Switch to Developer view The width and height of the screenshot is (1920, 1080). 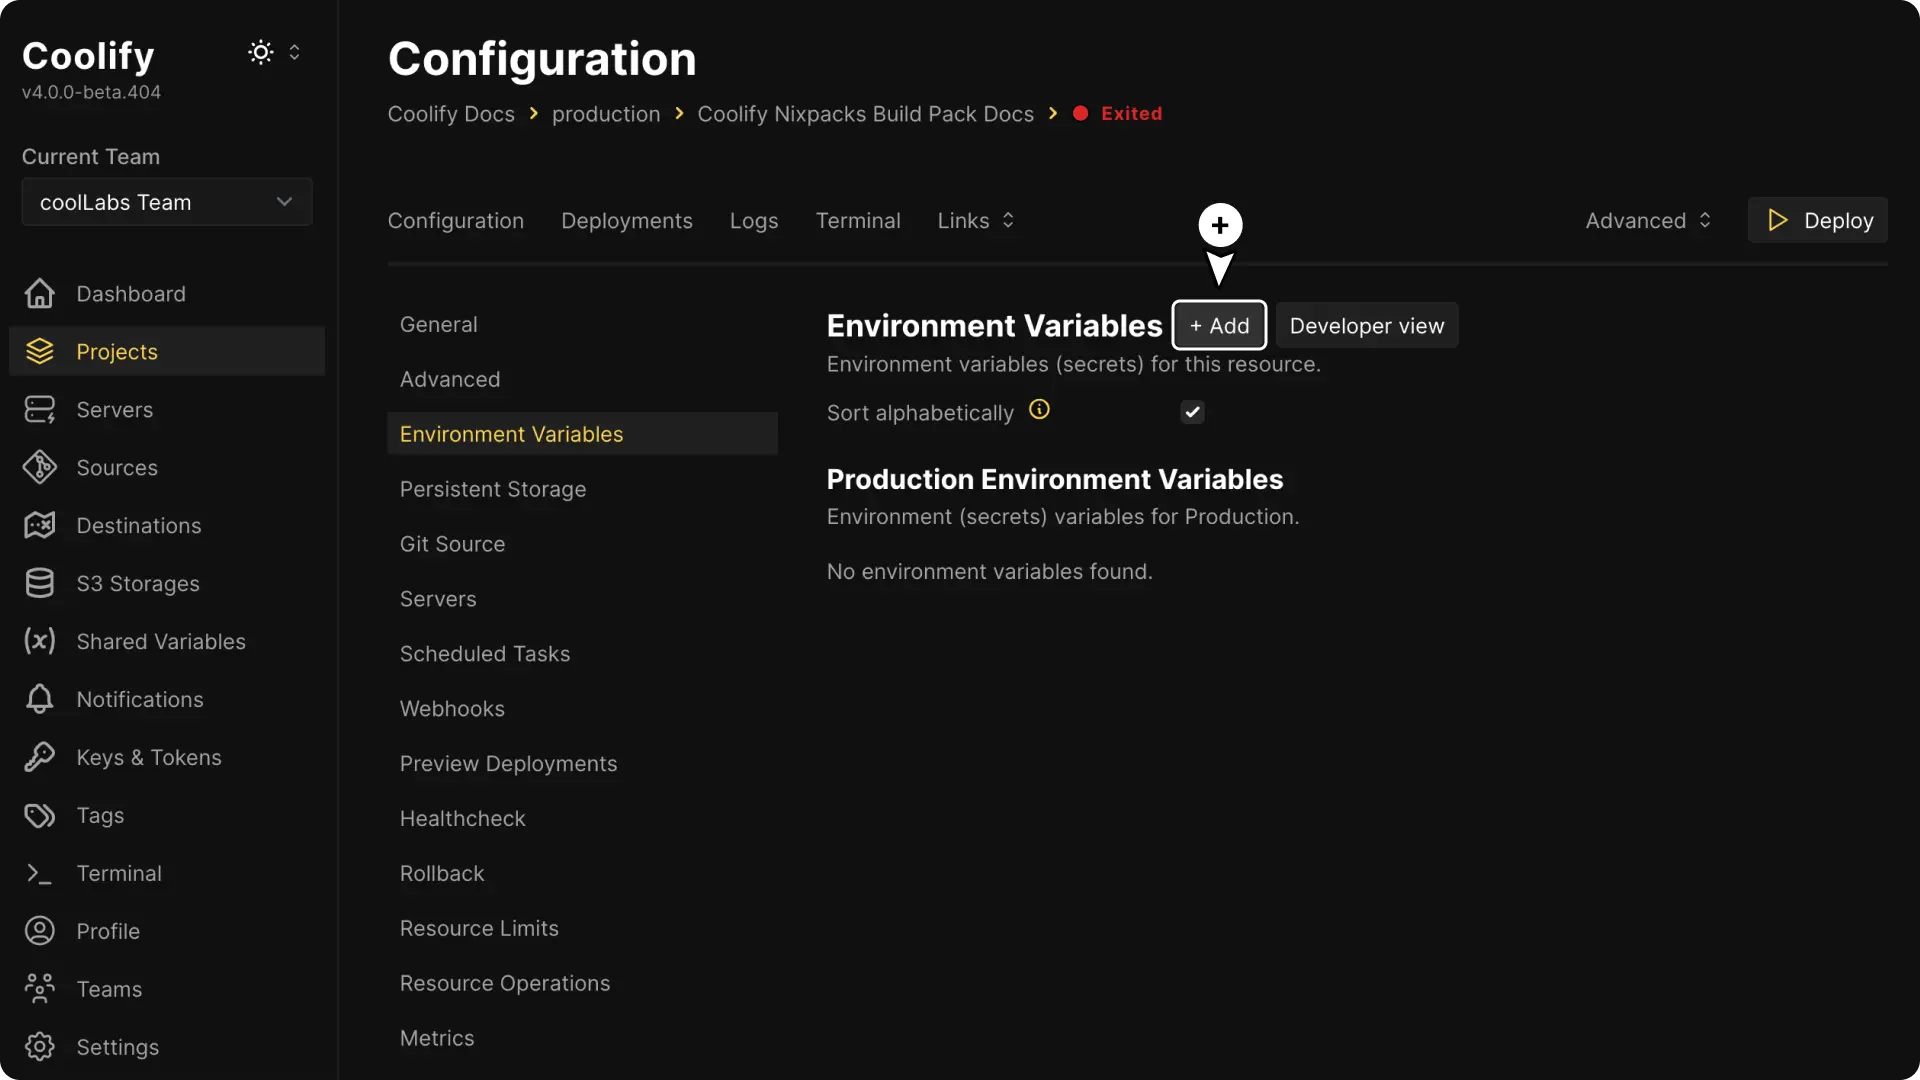[1367, 325]
